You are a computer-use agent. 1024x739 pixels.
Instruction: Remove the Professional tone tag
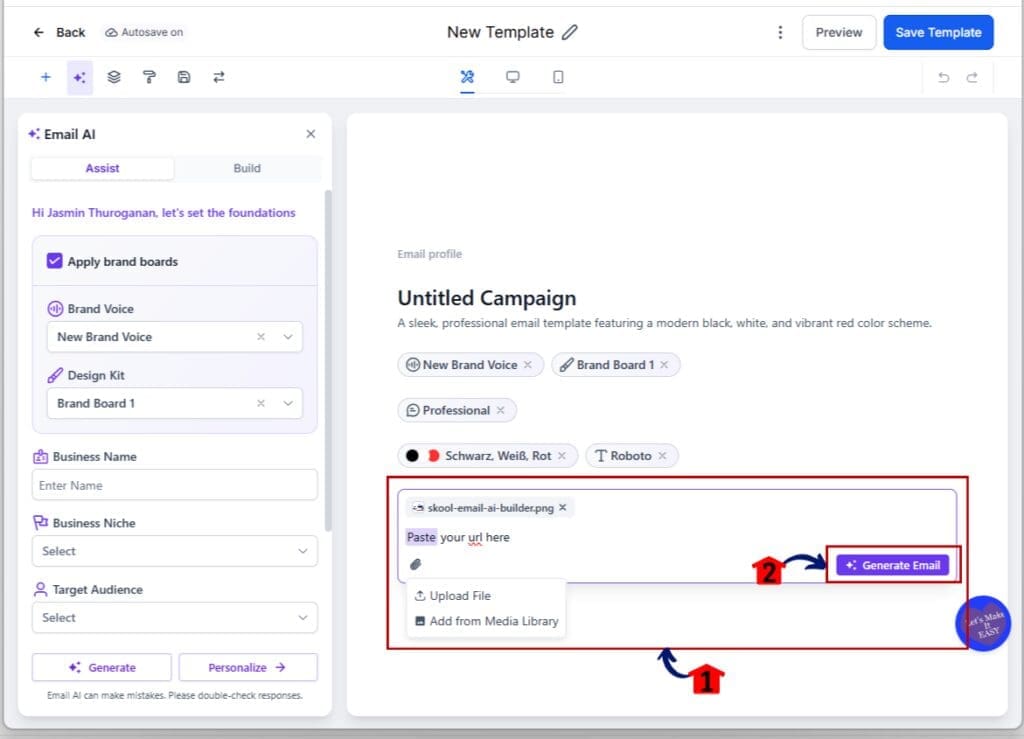[x=500, y=410]
